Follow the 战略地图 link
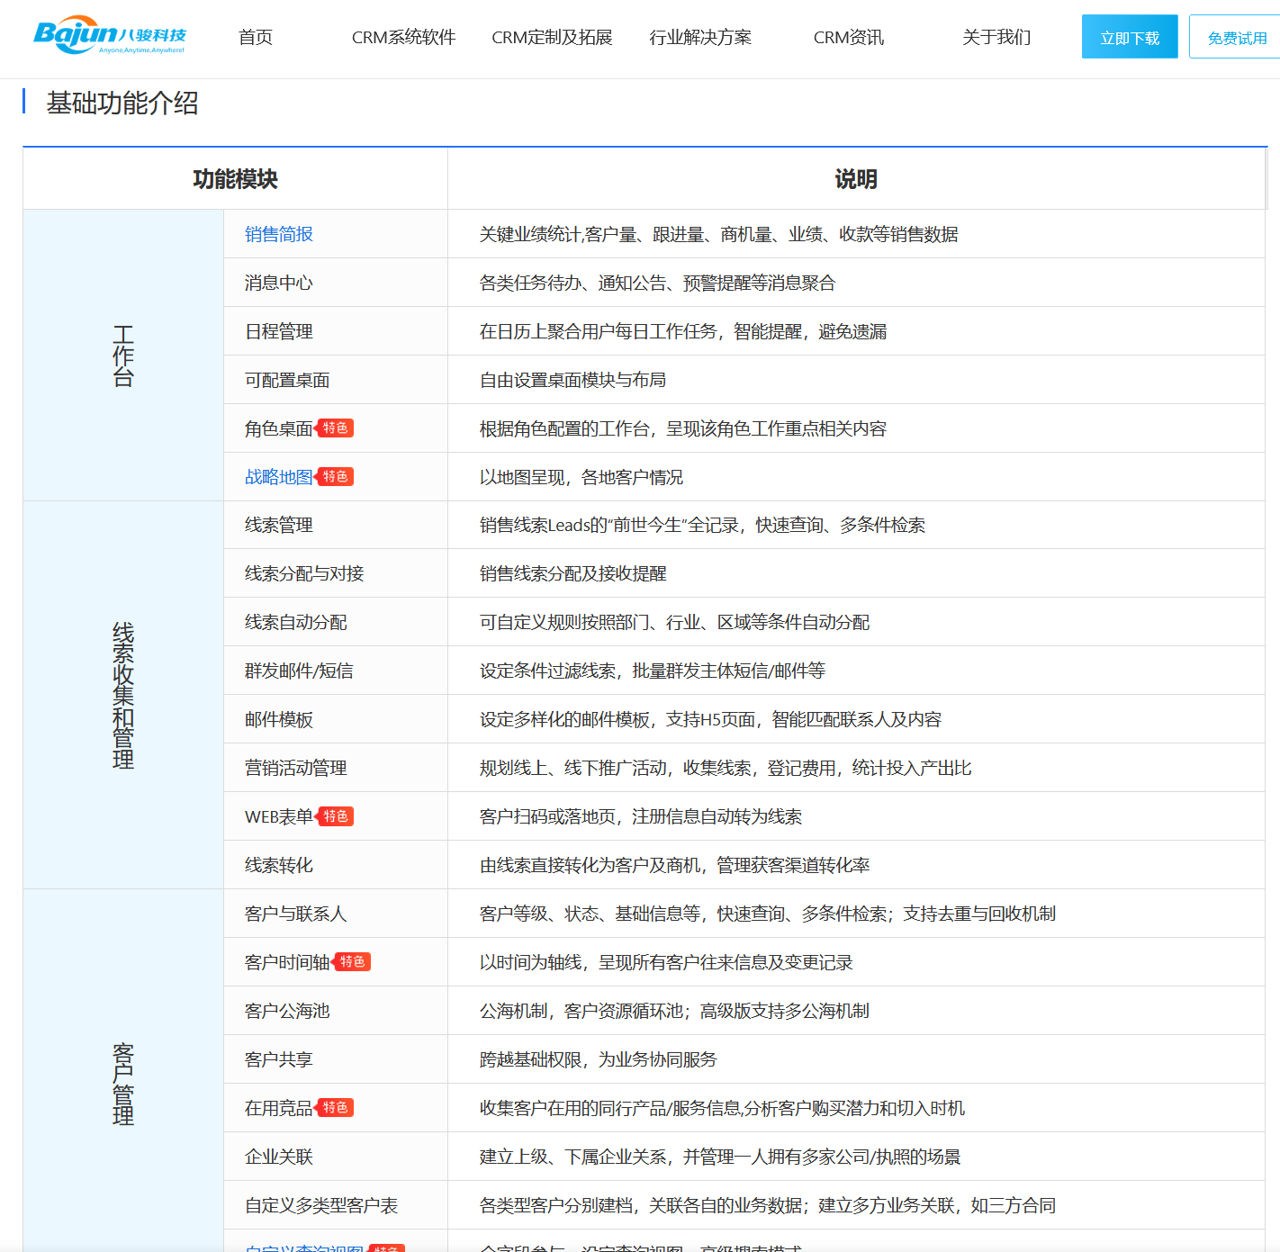This screenshot has height=1252, width=1280. [279, 477]
